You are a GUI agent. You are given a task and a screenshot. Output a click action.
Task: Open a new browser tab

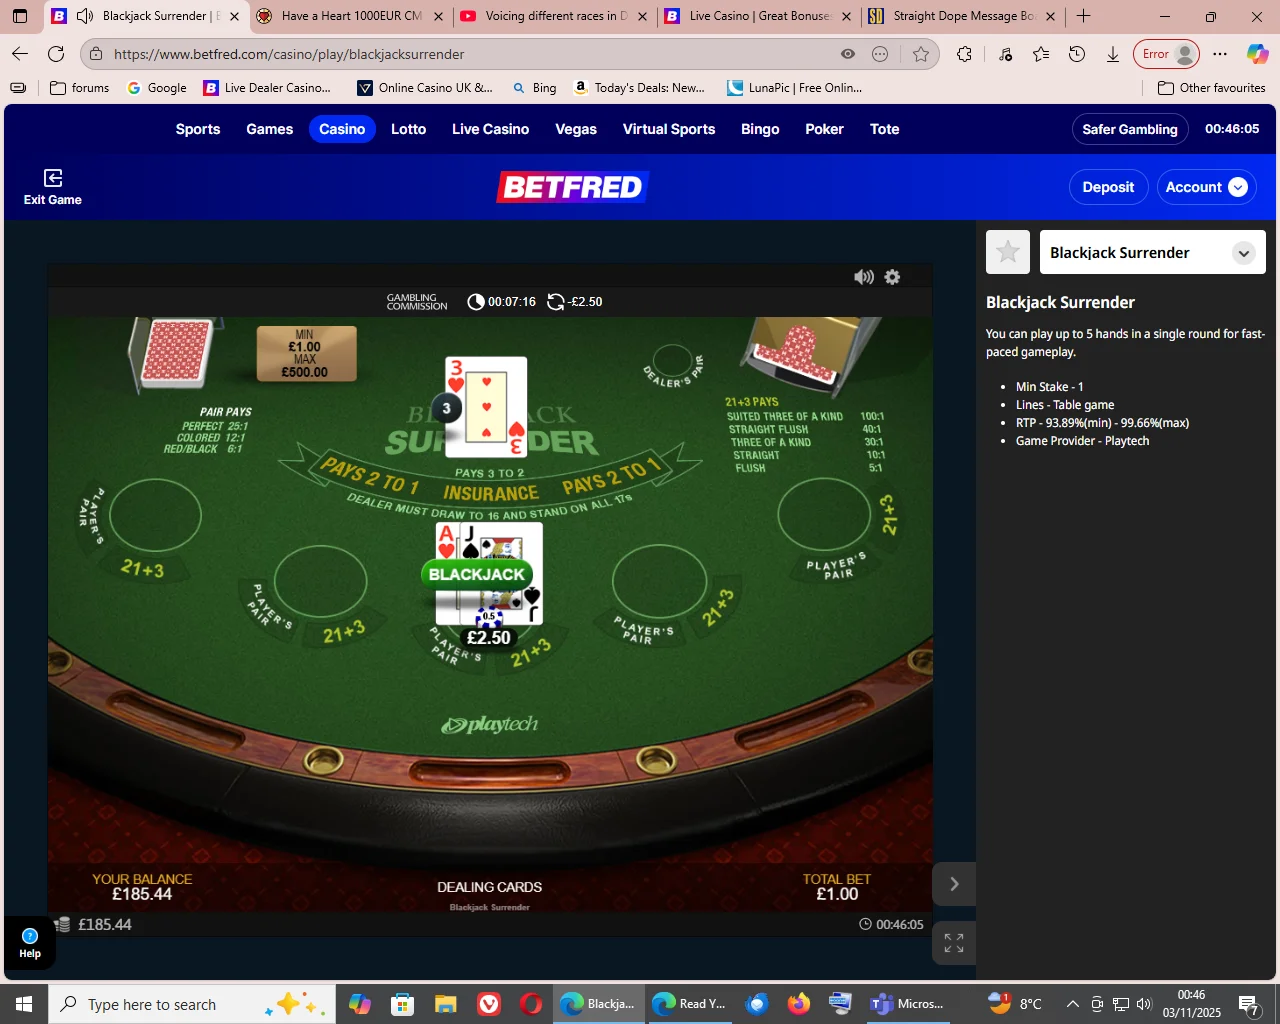(1084, 16)
